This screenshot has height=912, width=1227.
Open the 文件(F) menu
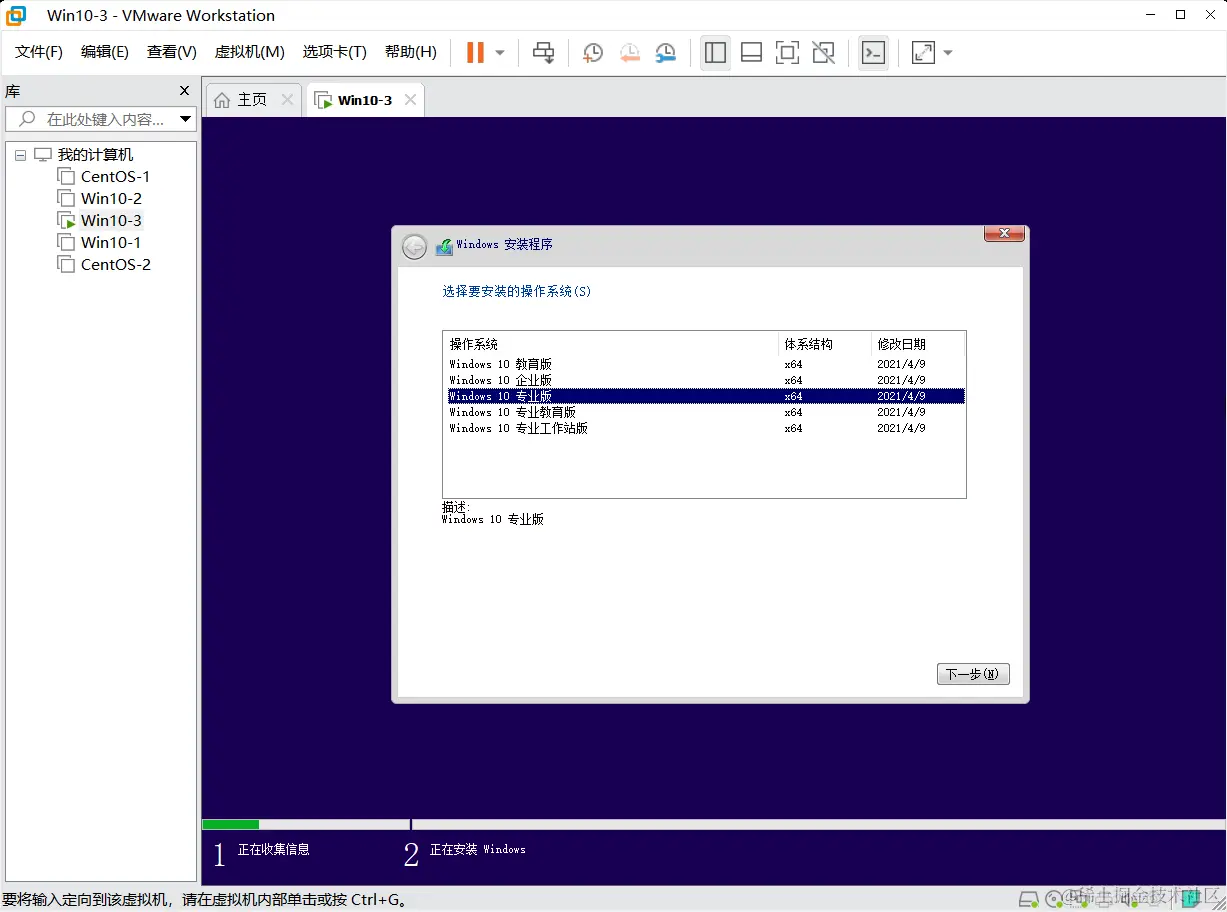pos(39,52)
